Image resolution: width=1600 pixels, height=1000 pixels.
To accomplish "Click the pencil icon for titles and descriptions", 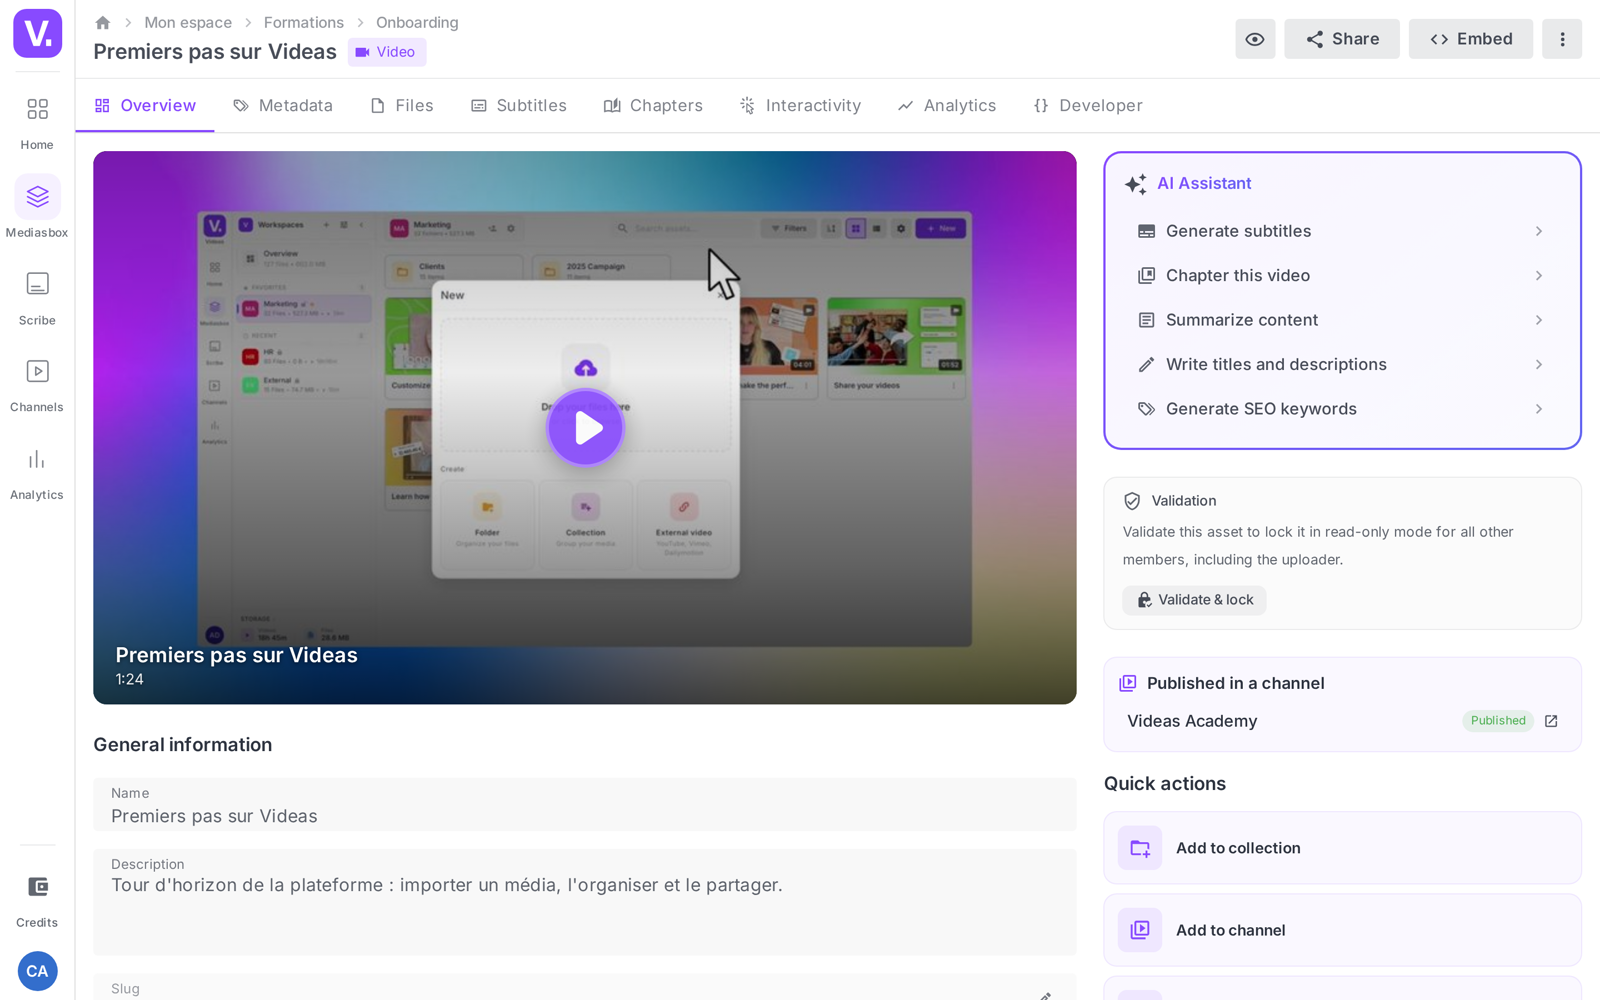I will 1146,365.
